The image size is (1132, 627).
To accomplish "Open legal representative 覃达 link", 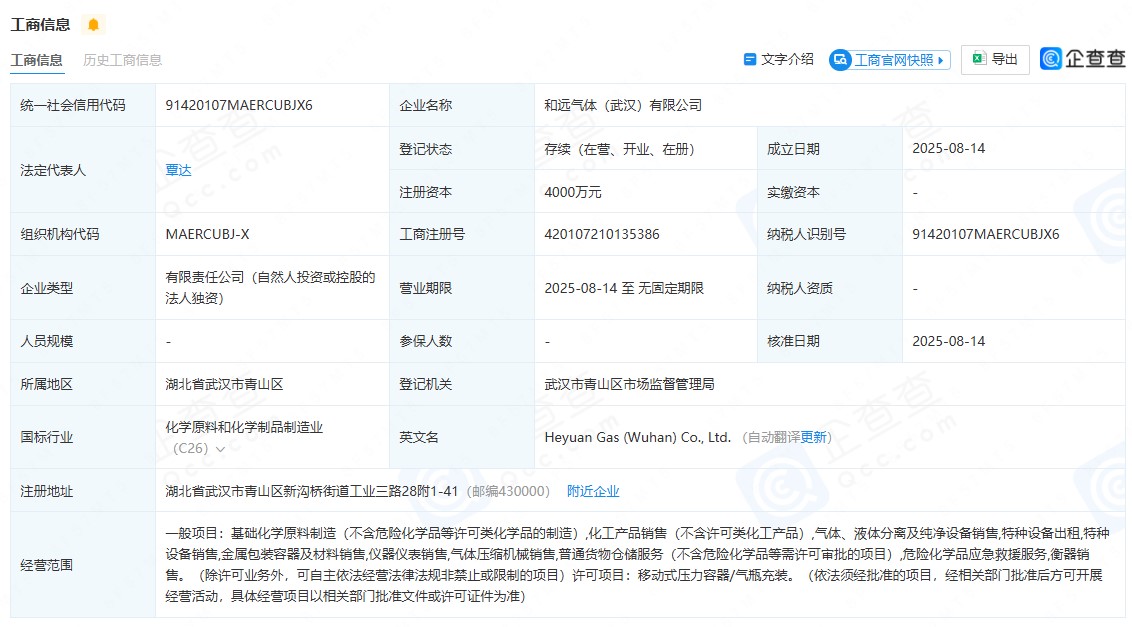I will [178, 170].
